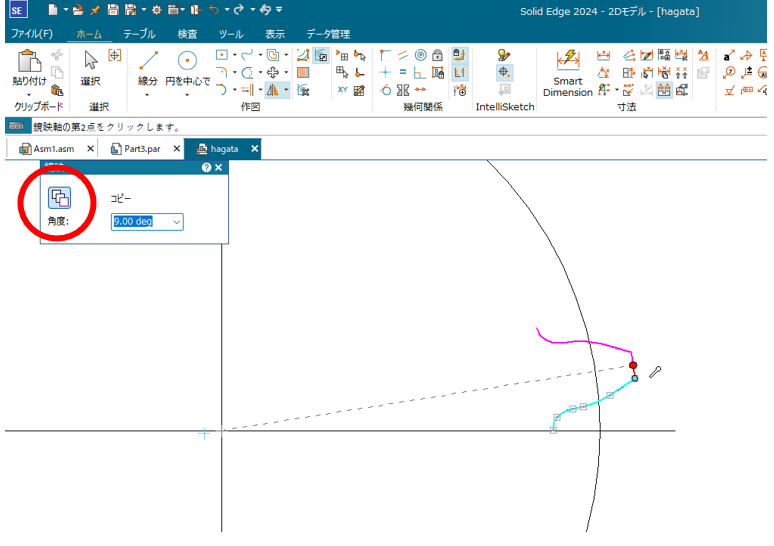Close the Asm1.asm tab
The image size is (774, 546).
tap(90, 149)
